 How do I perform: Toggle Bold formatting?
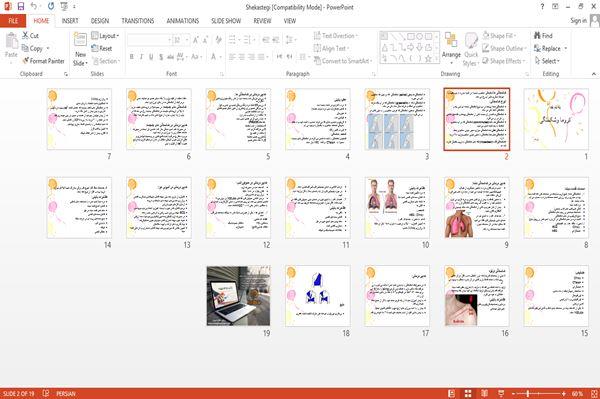[132, 57]
